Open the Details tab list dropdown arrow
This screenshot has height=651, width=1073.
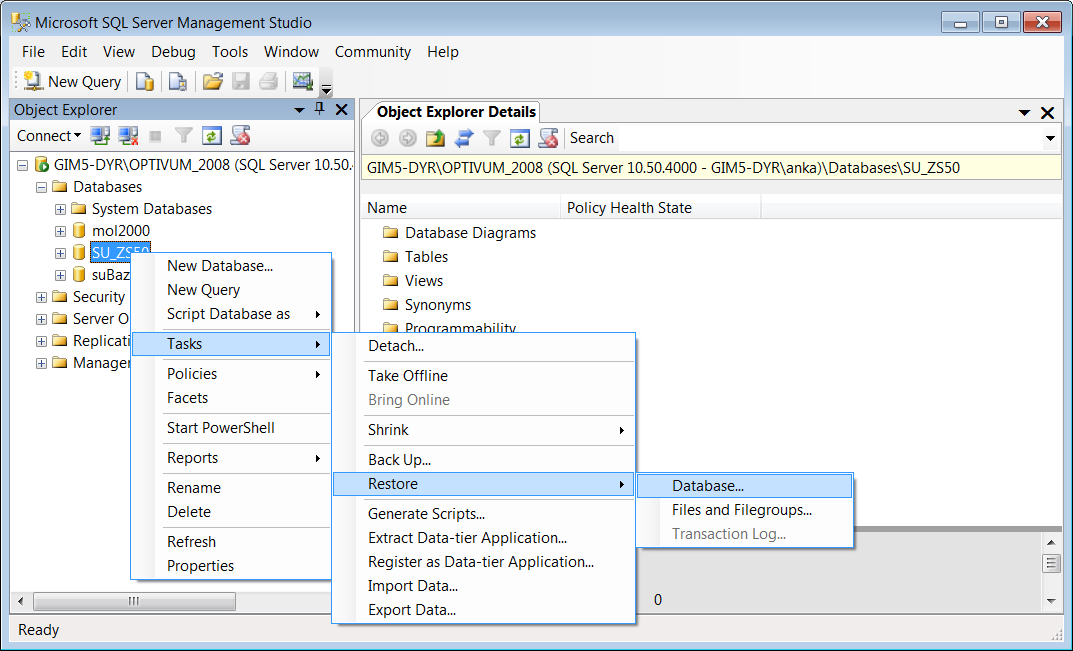(1024, 112)
